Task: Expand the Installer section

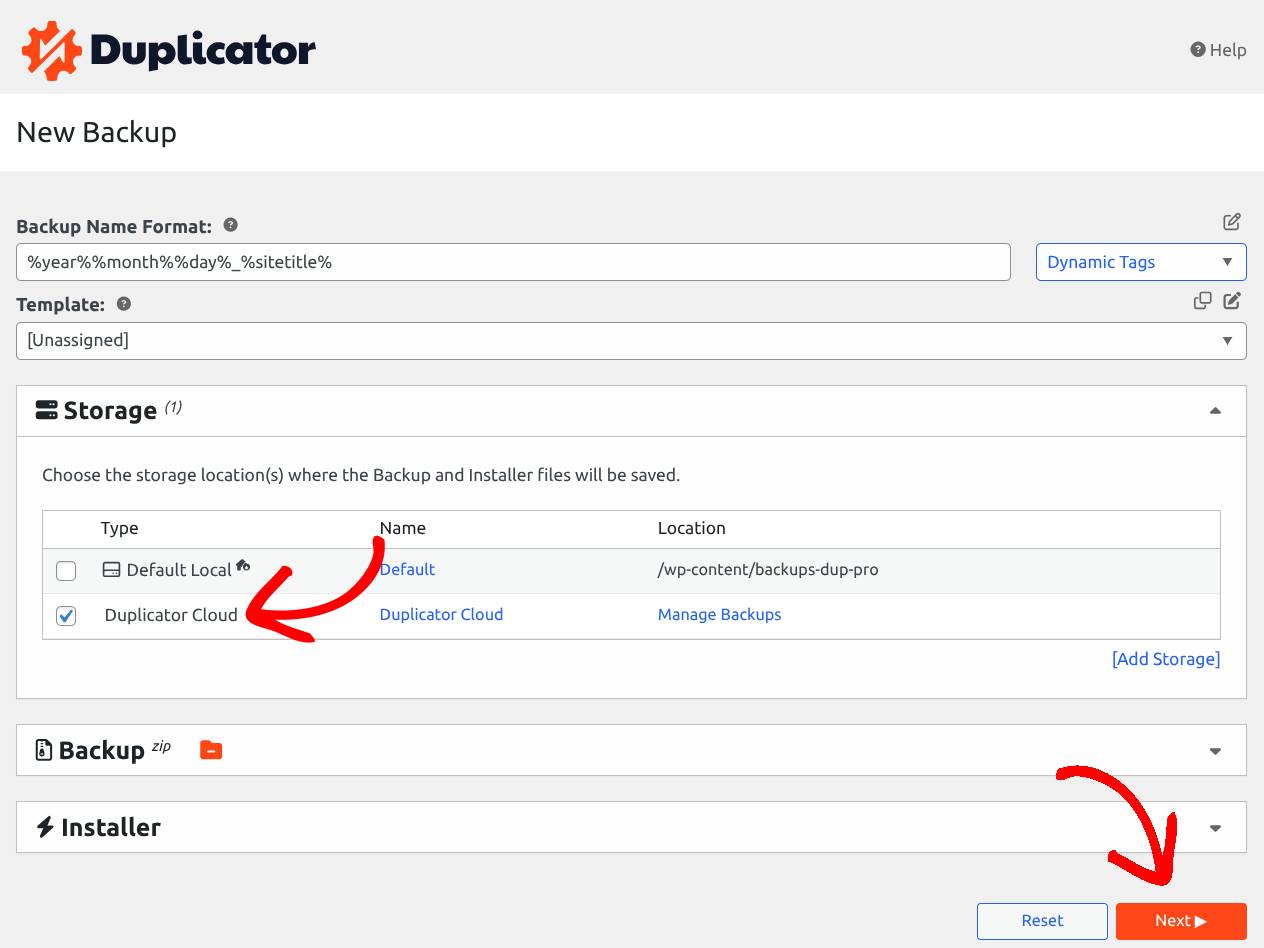Action: (x=1215, y=827)
